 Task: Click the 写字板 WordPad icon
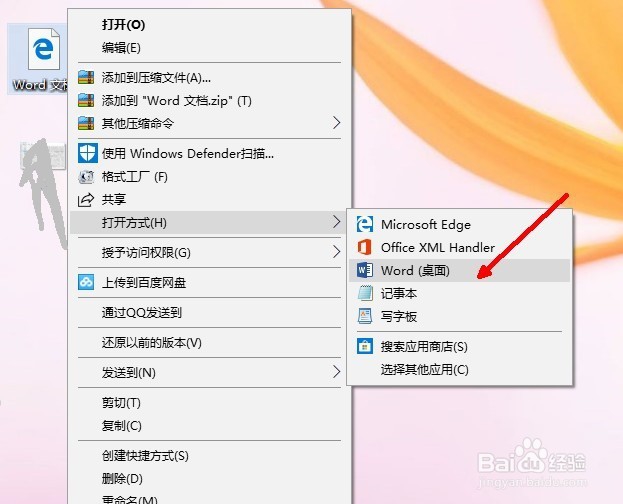point(365,316)
